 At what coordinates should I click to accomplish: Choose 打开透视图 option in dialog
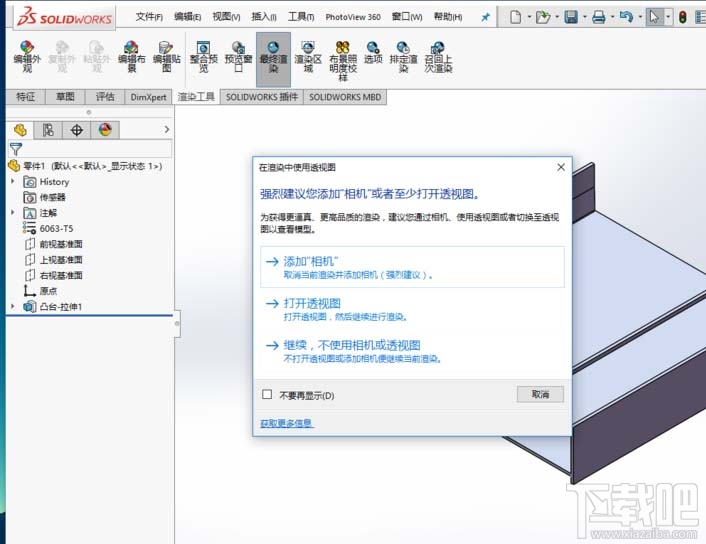[x=412, y=309]
